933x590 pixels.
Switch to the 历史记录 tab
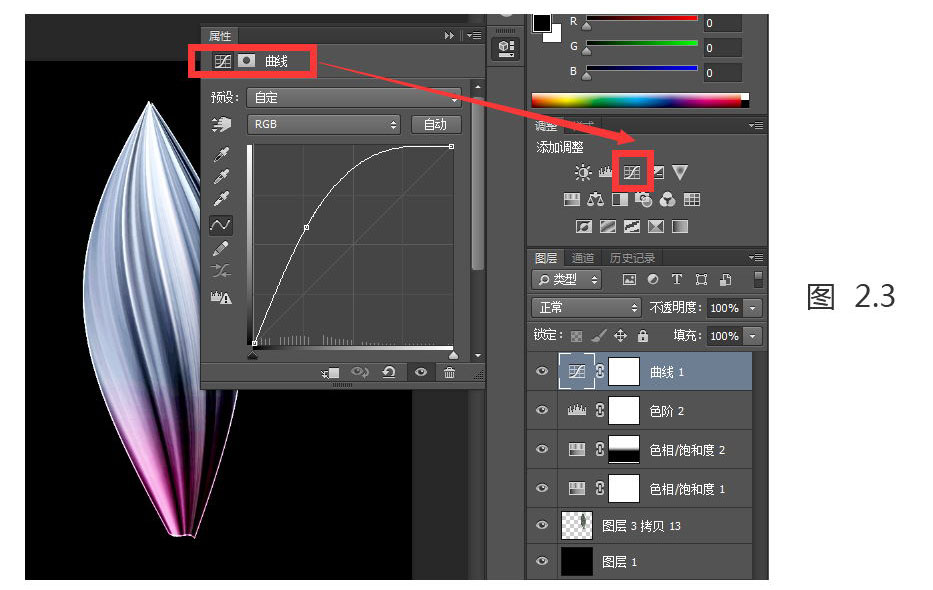coord(632,258)
